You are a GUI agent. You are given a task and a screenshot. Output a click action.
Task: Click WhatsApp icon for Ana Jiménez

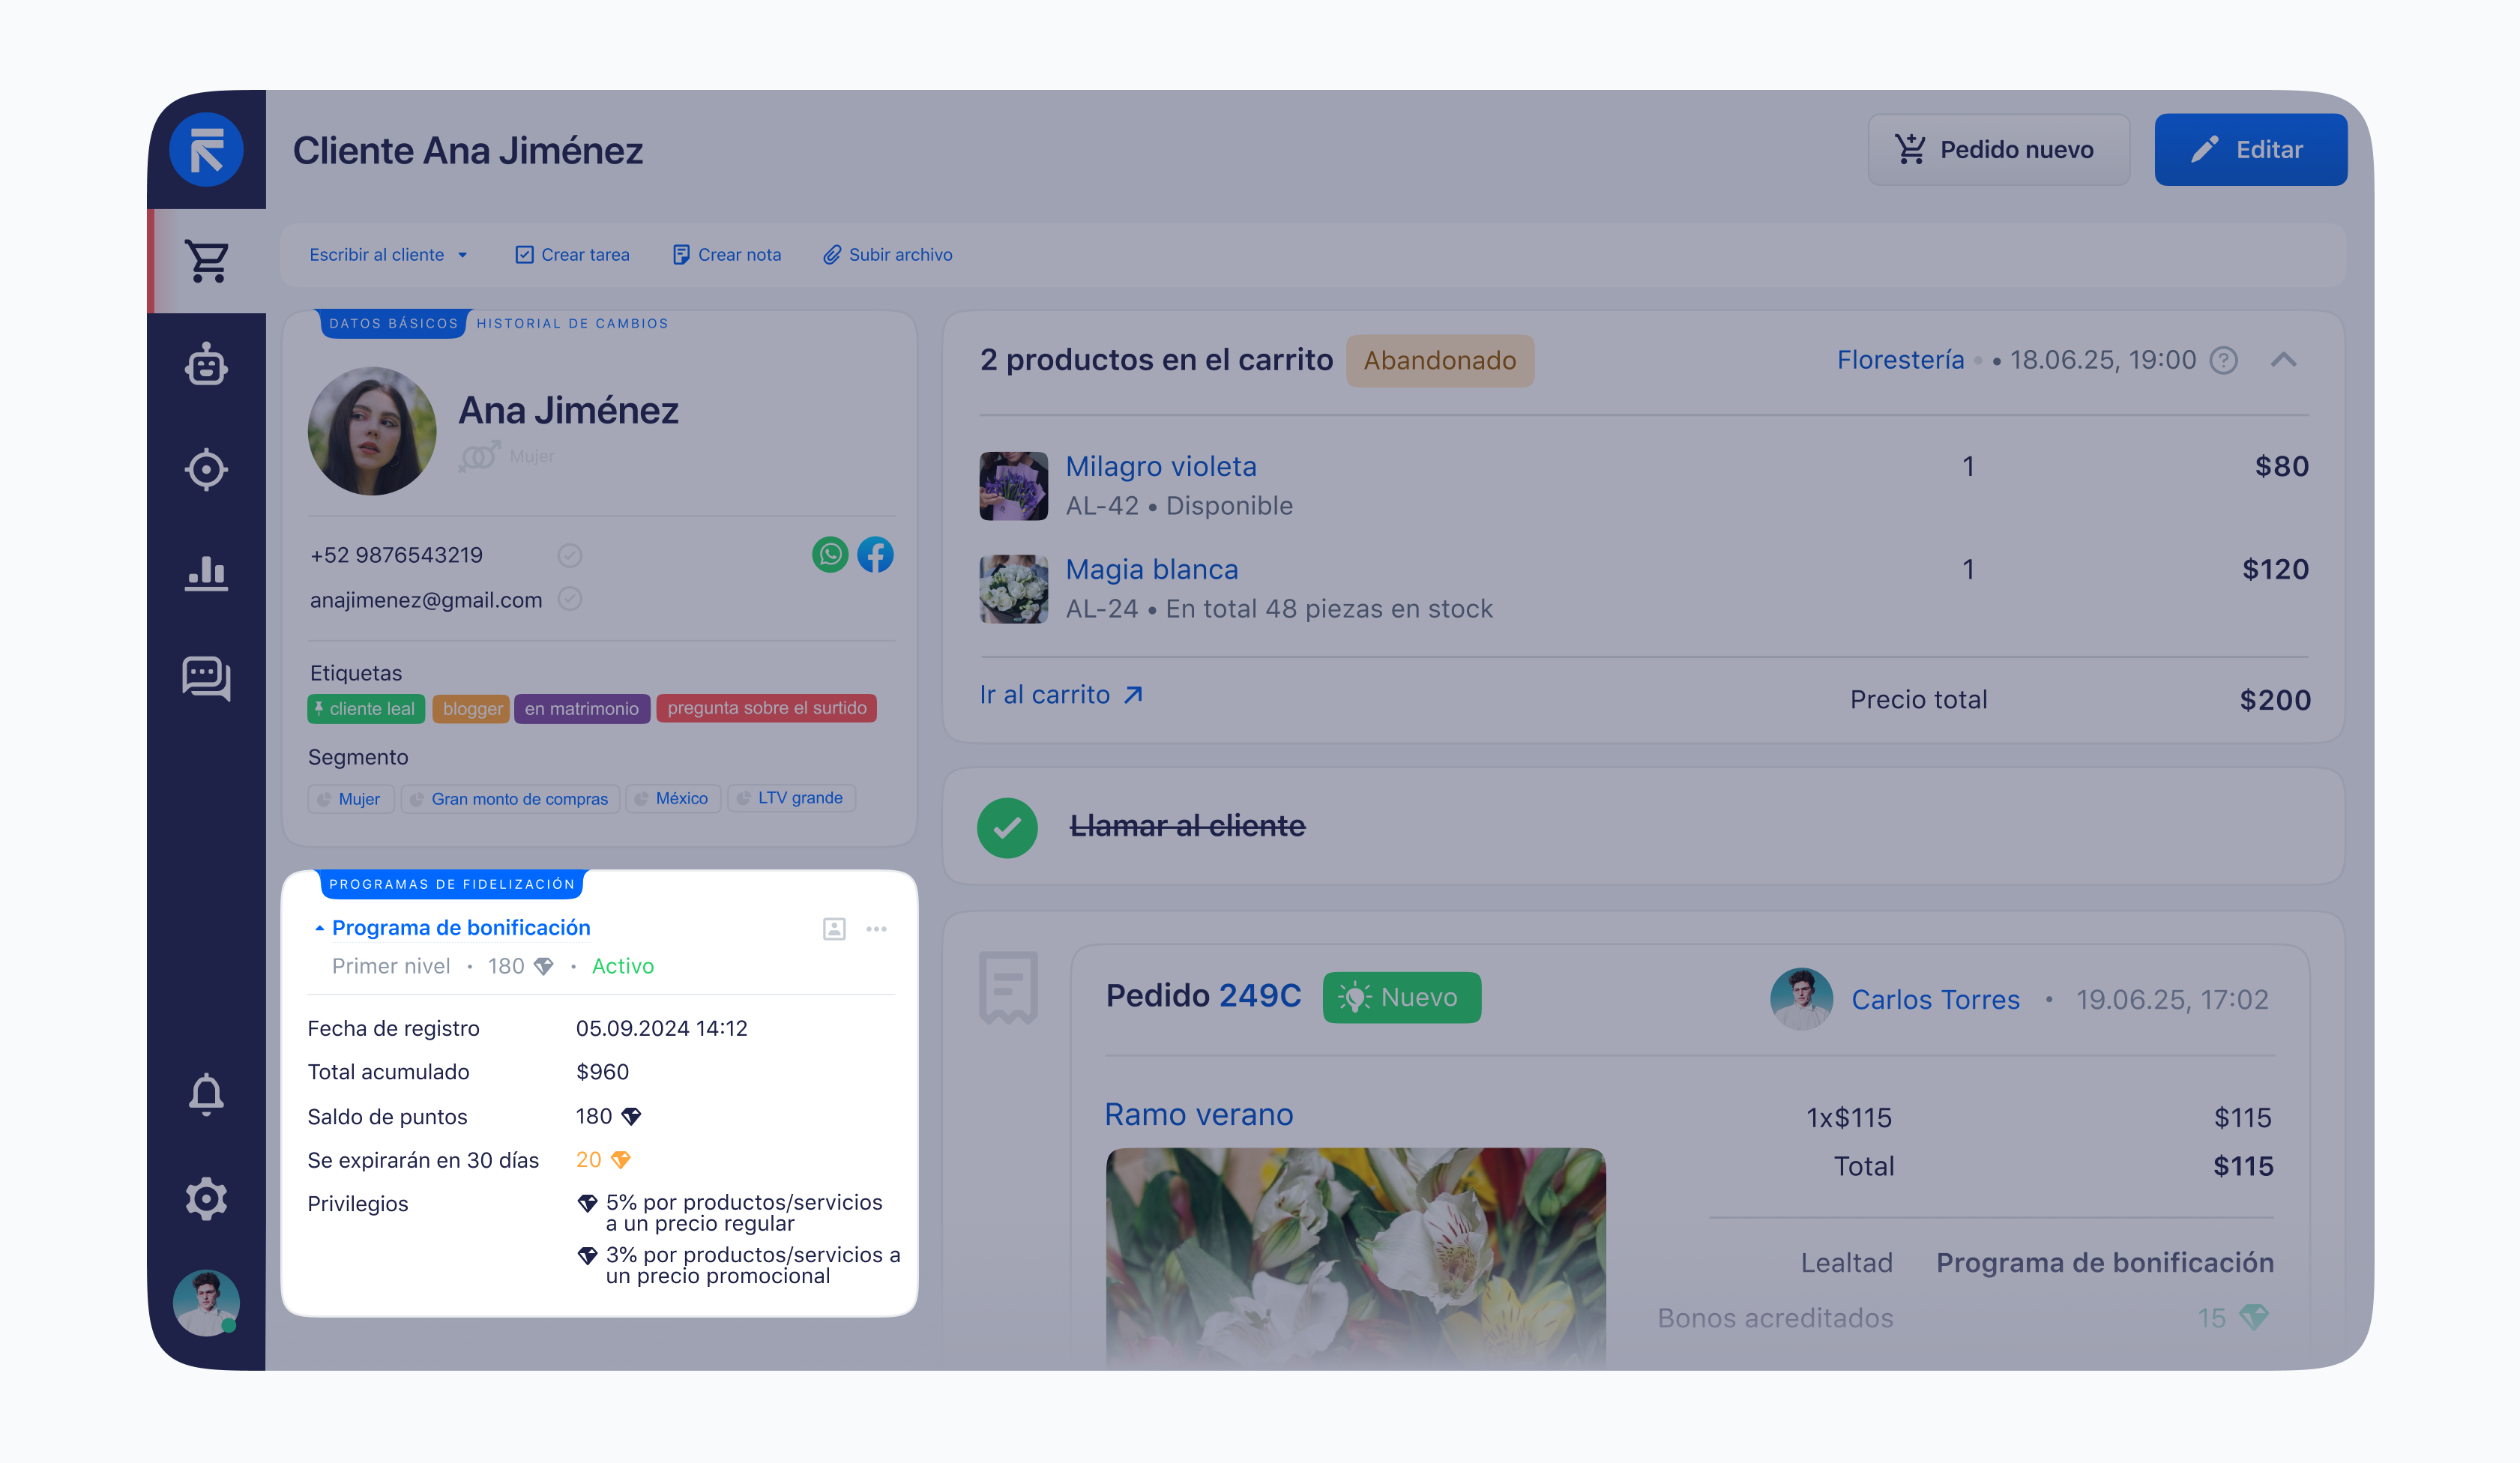click(x=830, y=554)
